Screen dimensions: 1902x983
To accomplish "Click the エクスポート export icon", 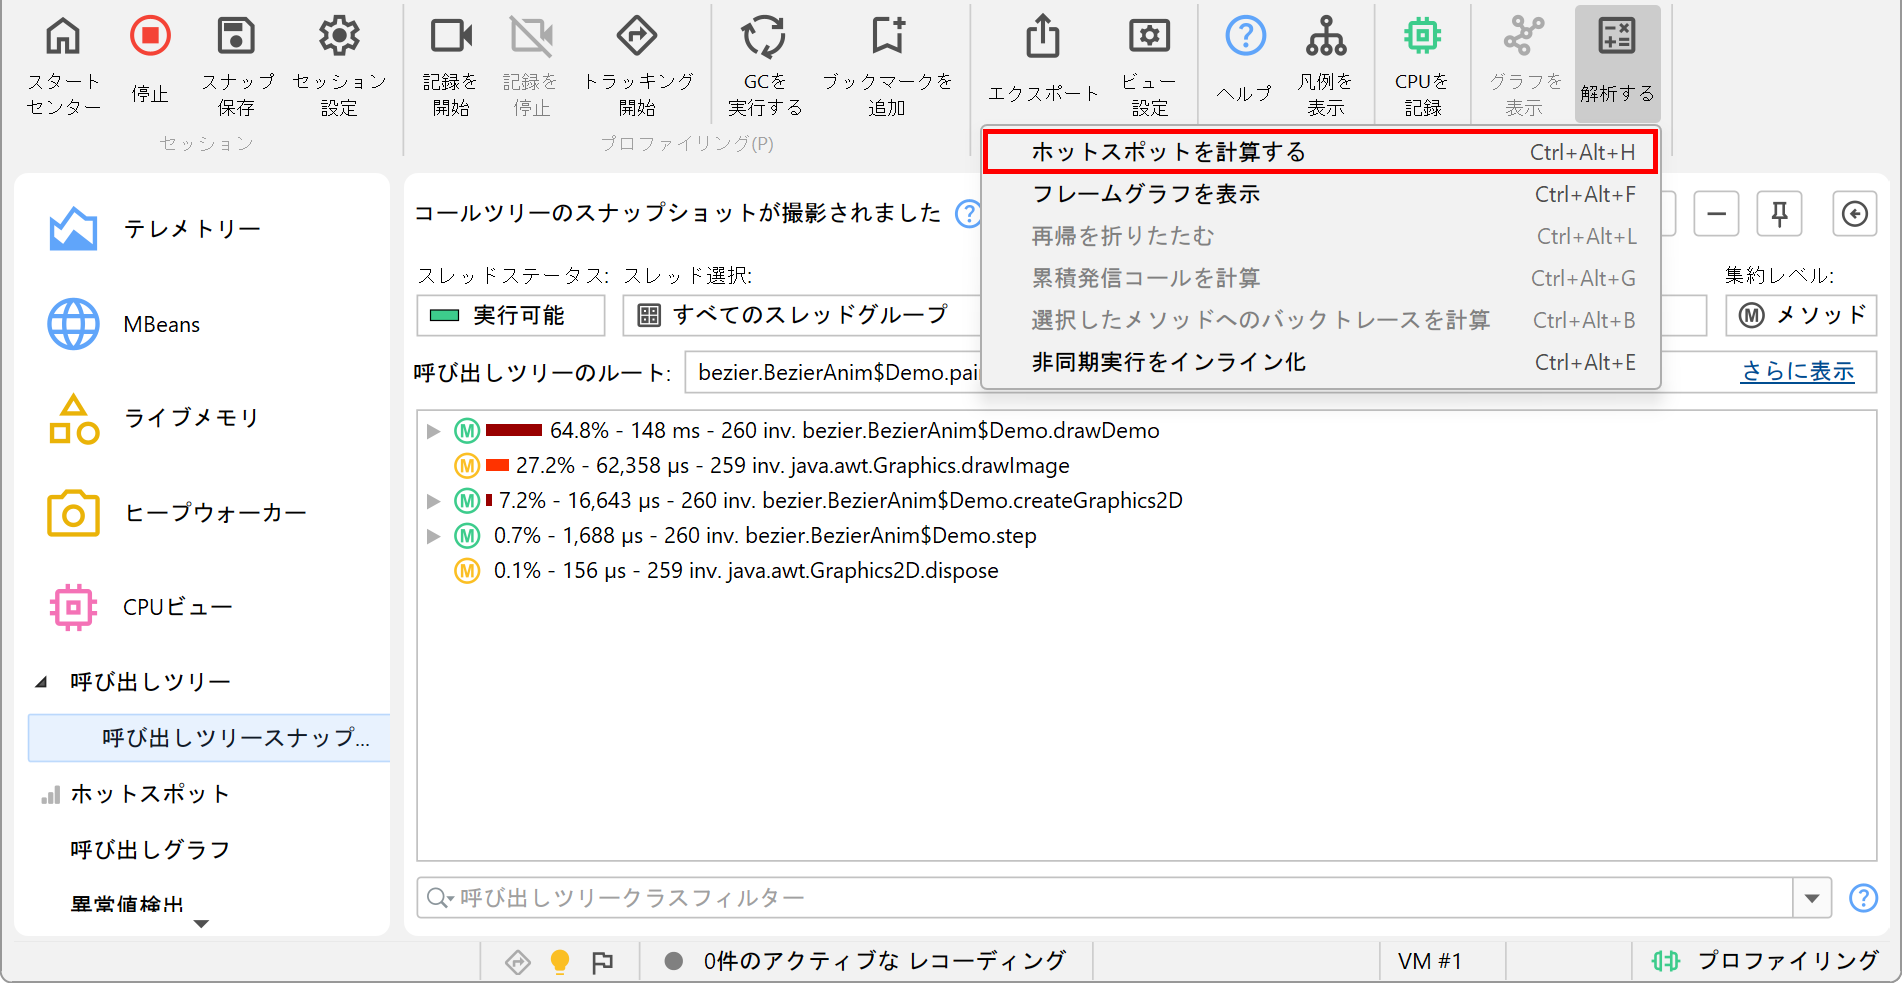I will point(1043,38).
